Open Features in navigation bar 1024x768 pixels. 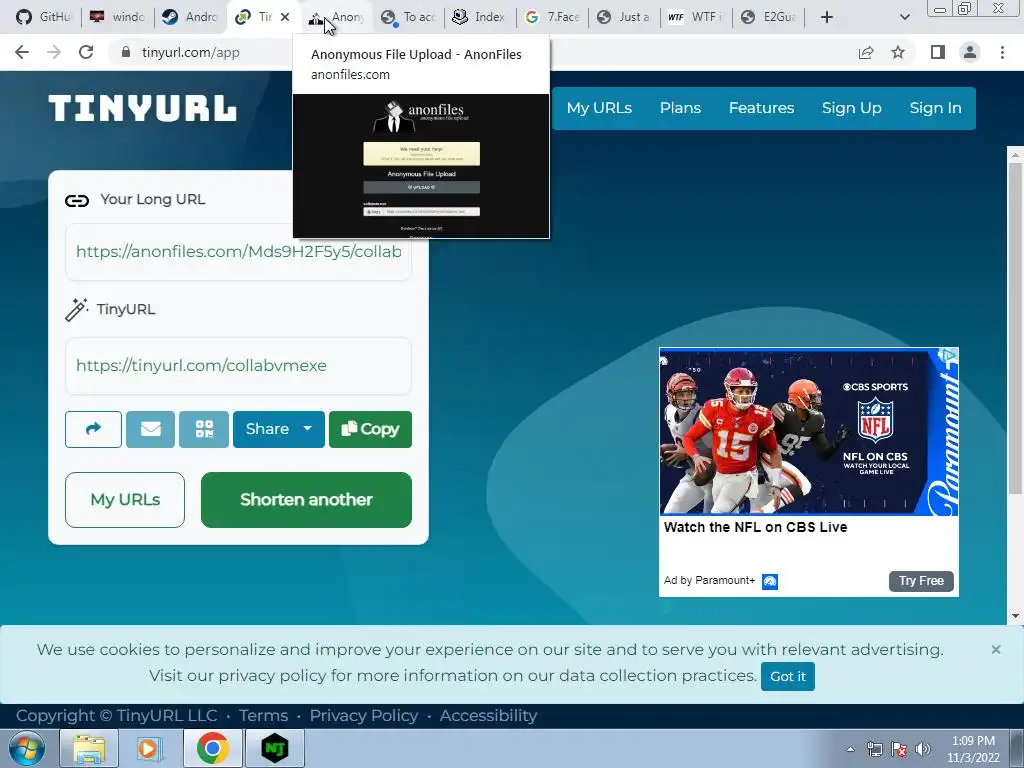coord(761,108)
